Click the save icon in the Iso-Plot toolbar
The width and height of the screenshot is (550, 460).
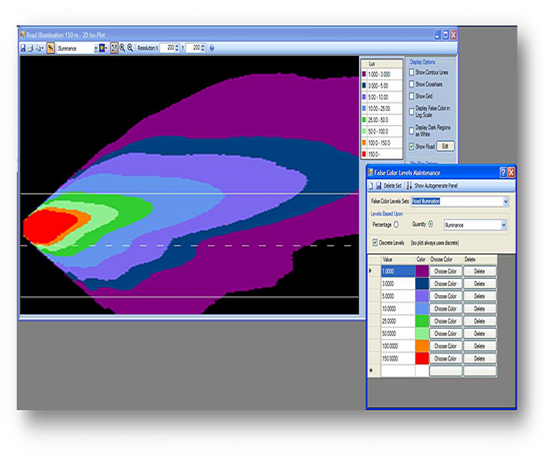(23, 48)
